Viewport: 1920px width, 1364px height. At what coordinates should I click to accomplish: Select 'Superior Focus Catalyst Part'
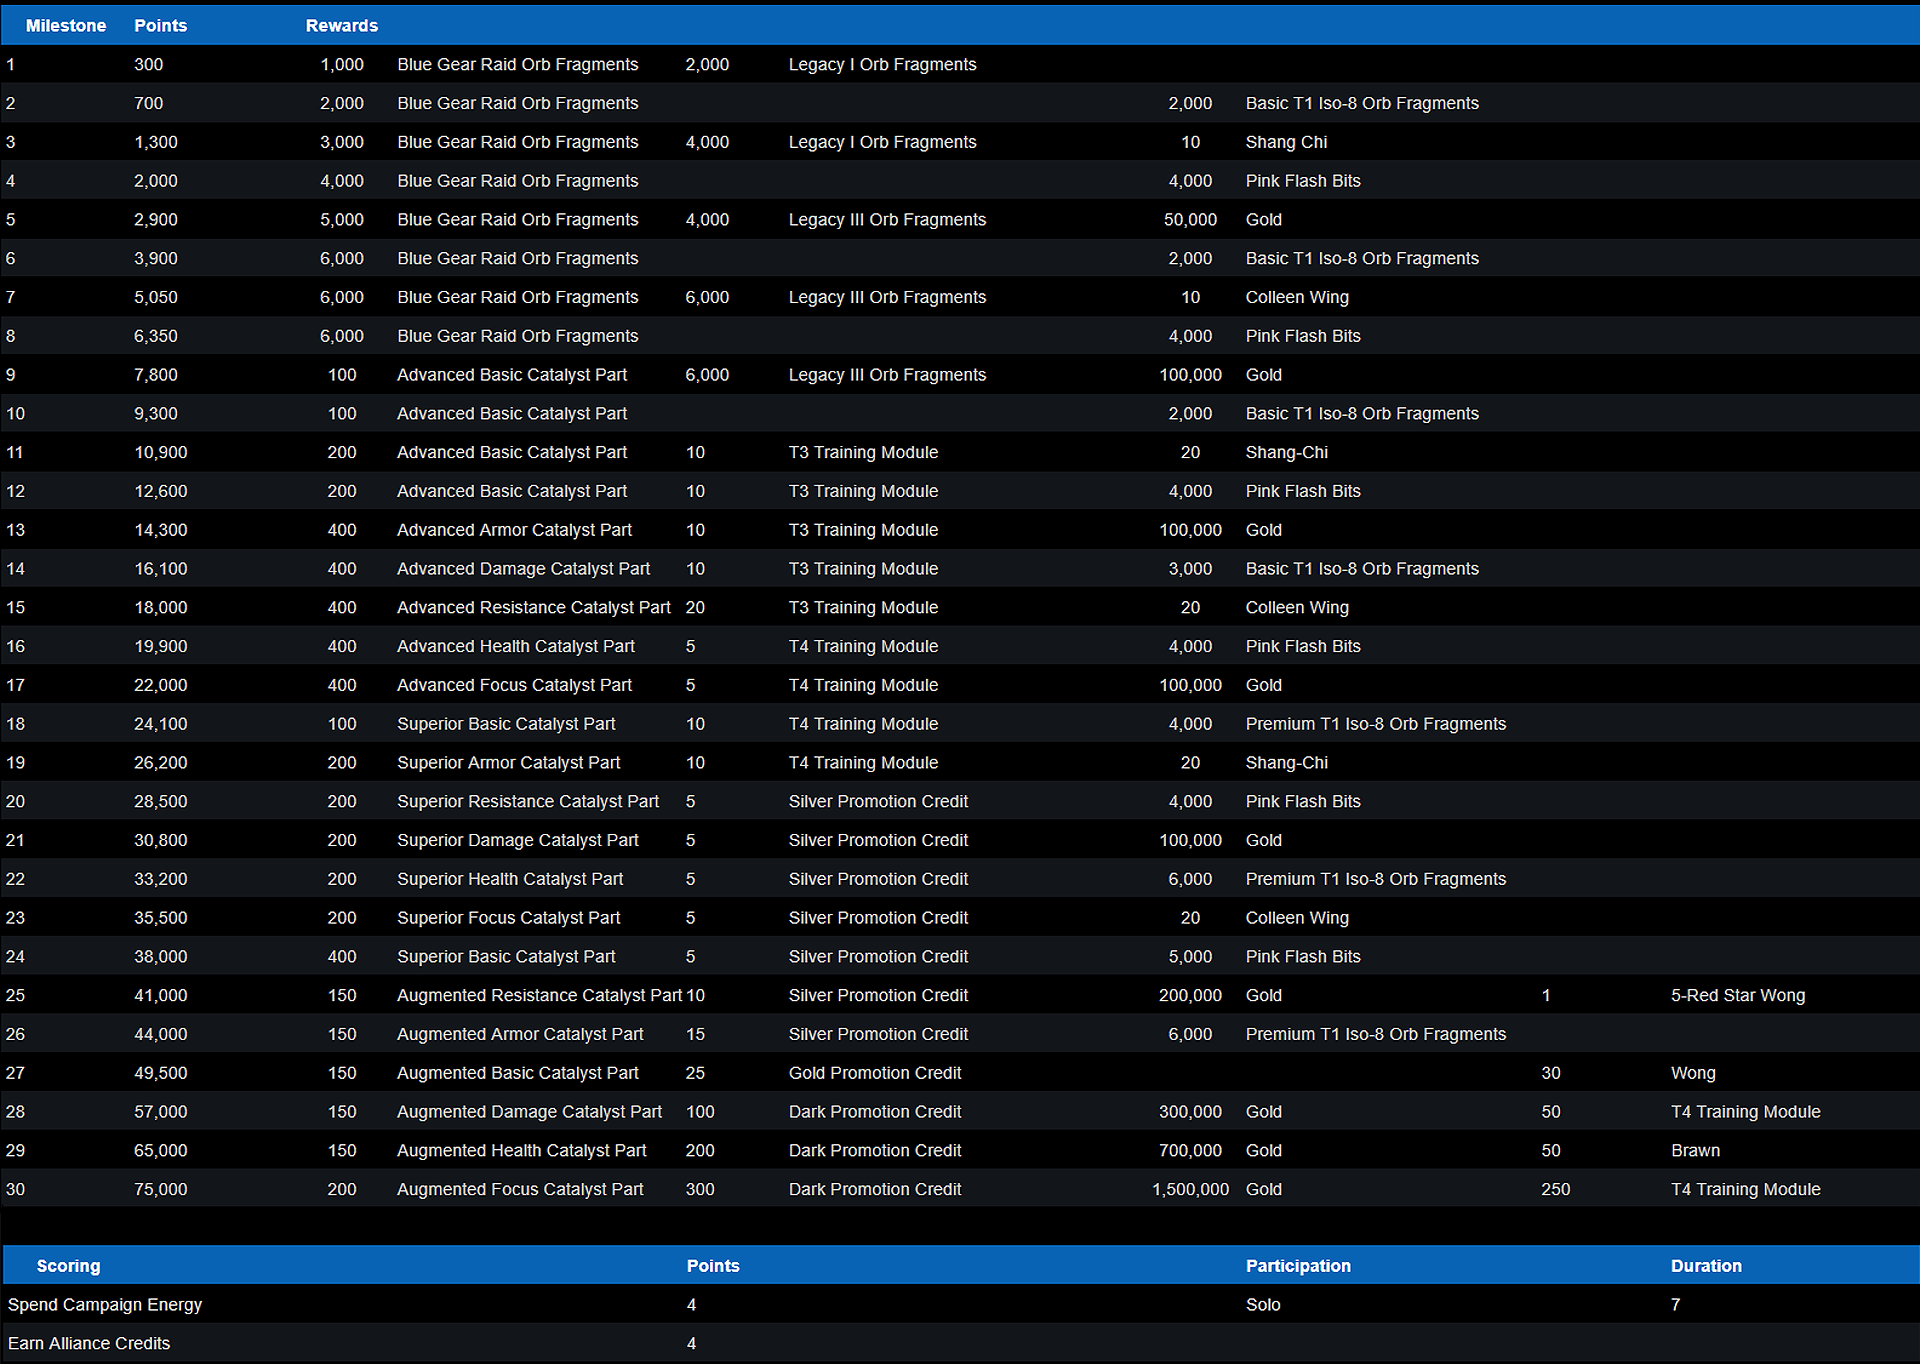point(509,918)
